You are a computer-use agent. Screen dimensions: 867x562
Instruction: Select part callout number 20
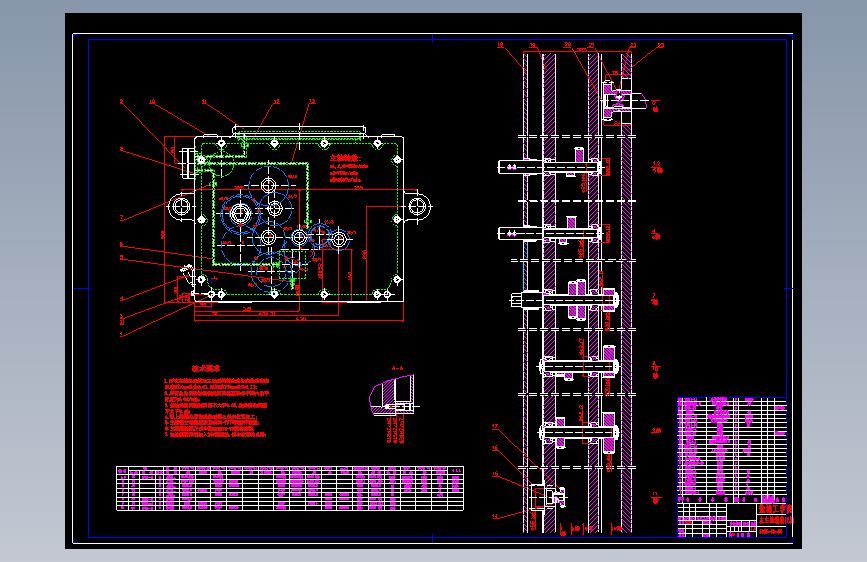click(x=567, y=45)
